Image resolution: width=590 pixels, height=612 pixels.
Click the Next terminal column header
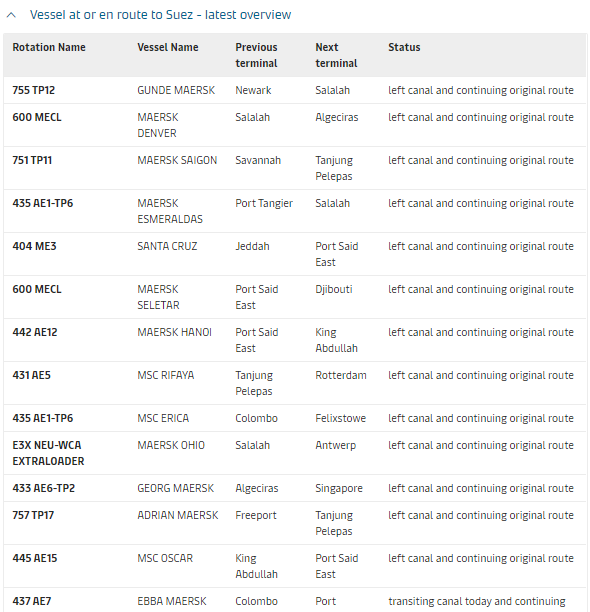[x=336, y=55]
